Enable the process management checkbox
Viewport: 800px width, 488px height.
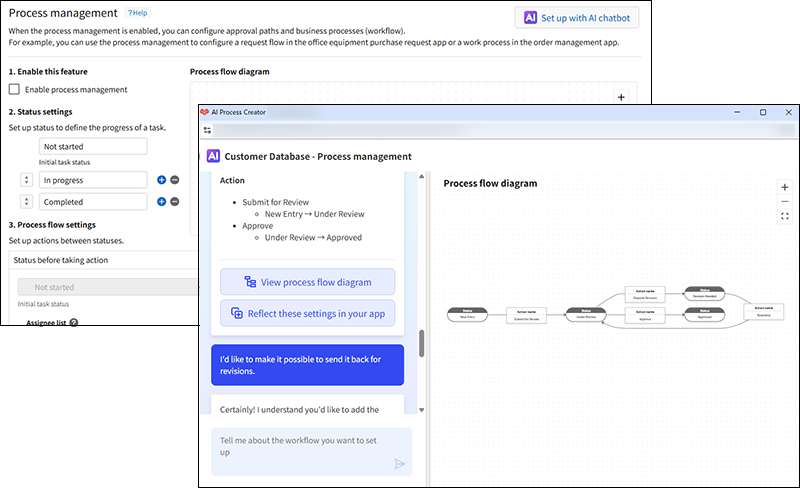(15, 90)
